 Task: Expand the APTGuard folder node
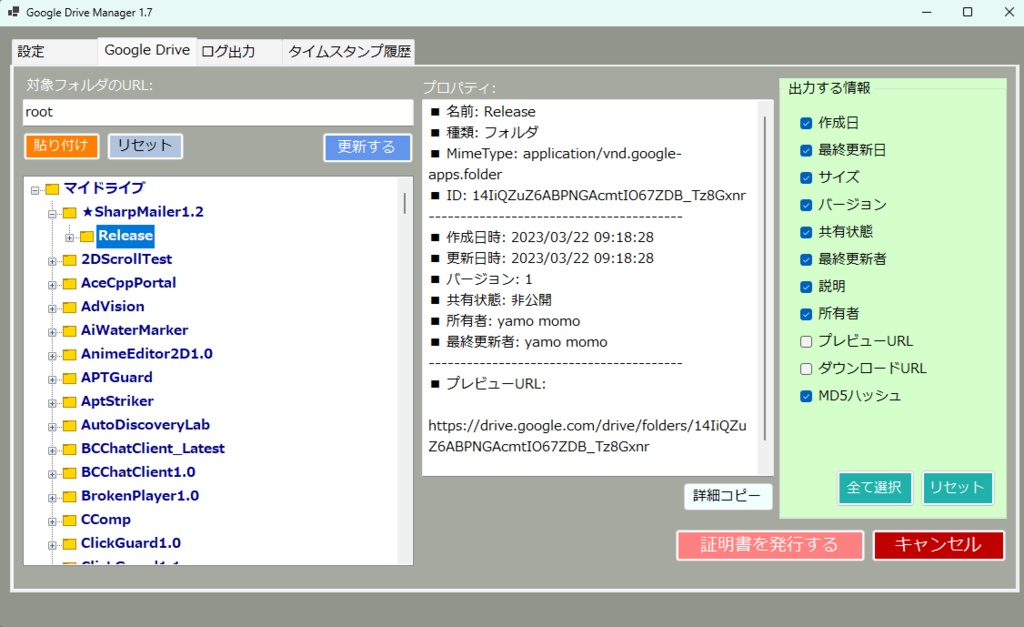tap(52, 379)
